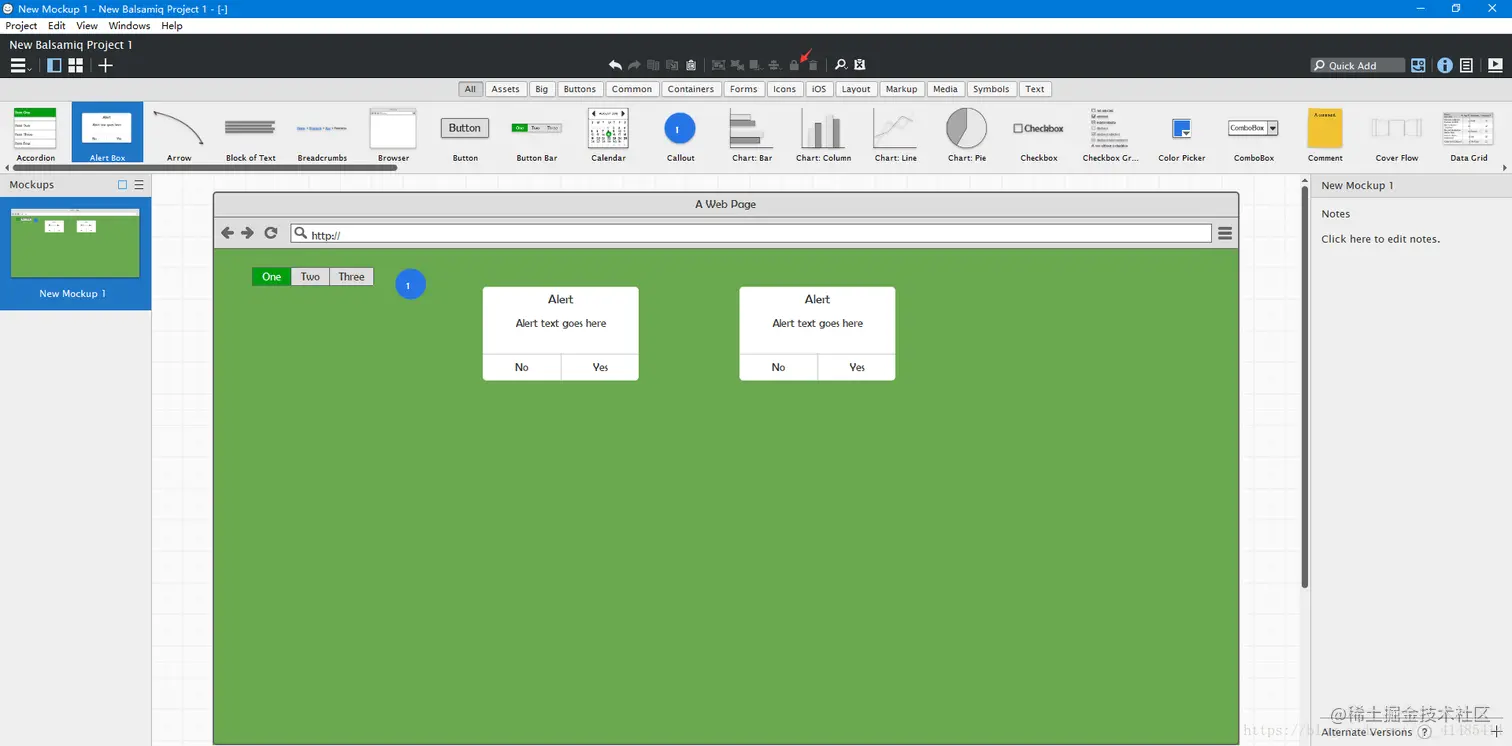Undo the last action

coord(615,65)
